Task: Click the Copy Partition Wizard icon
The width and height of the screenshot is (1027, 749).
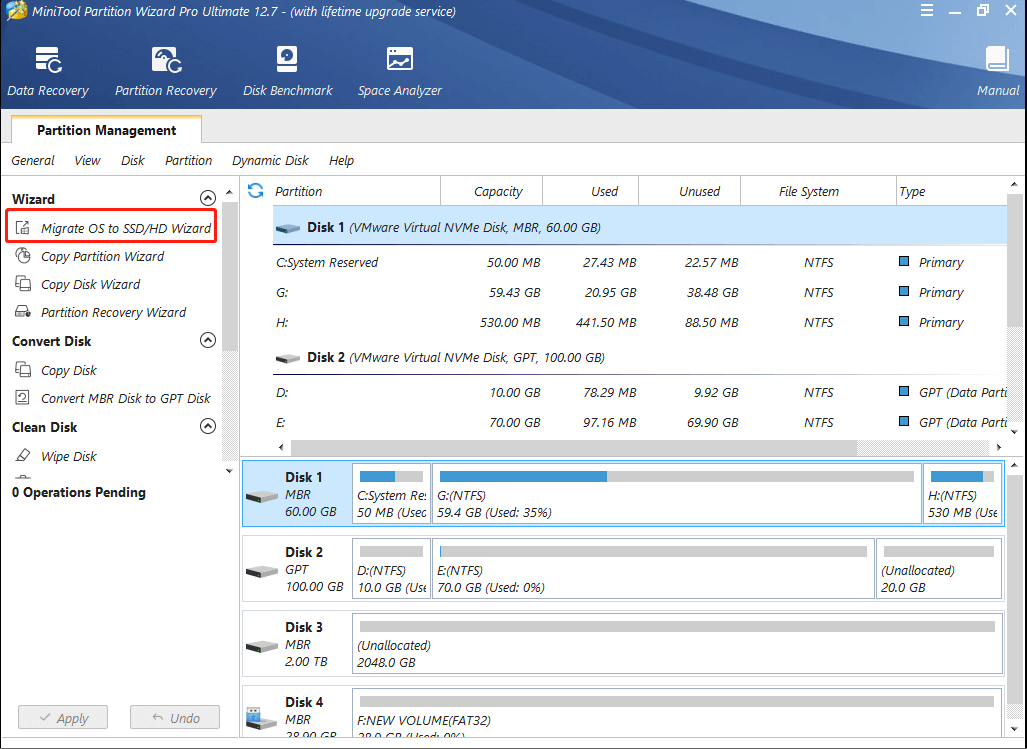Action: [x=23, y=255]
